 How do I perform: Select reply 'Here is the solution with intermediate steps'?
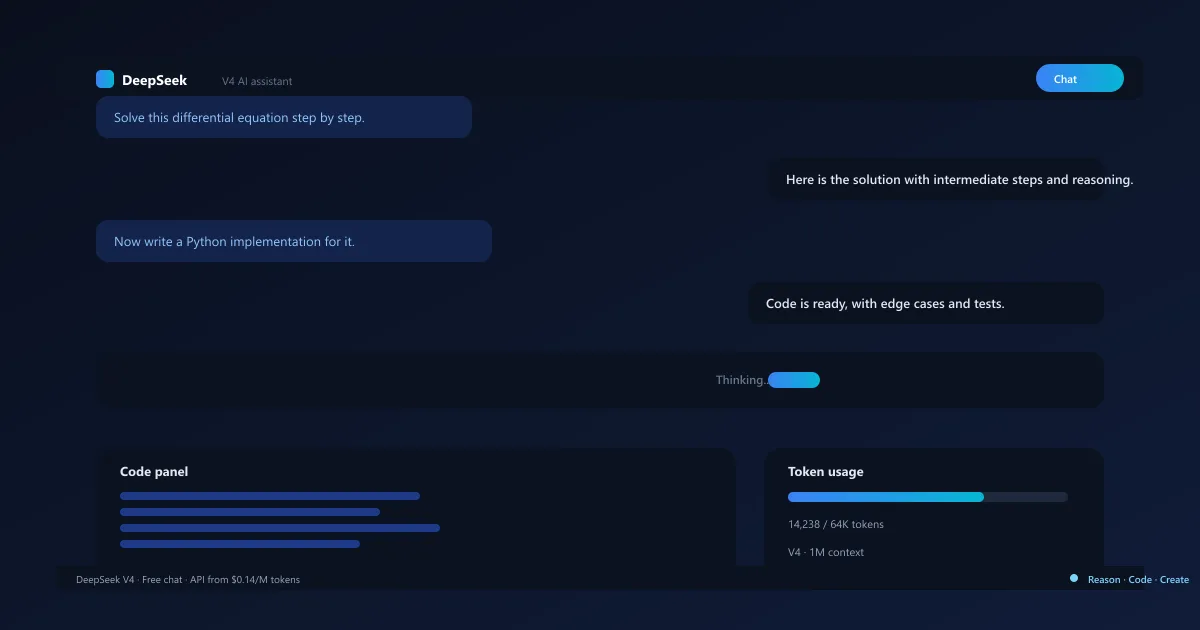point(936,180)
